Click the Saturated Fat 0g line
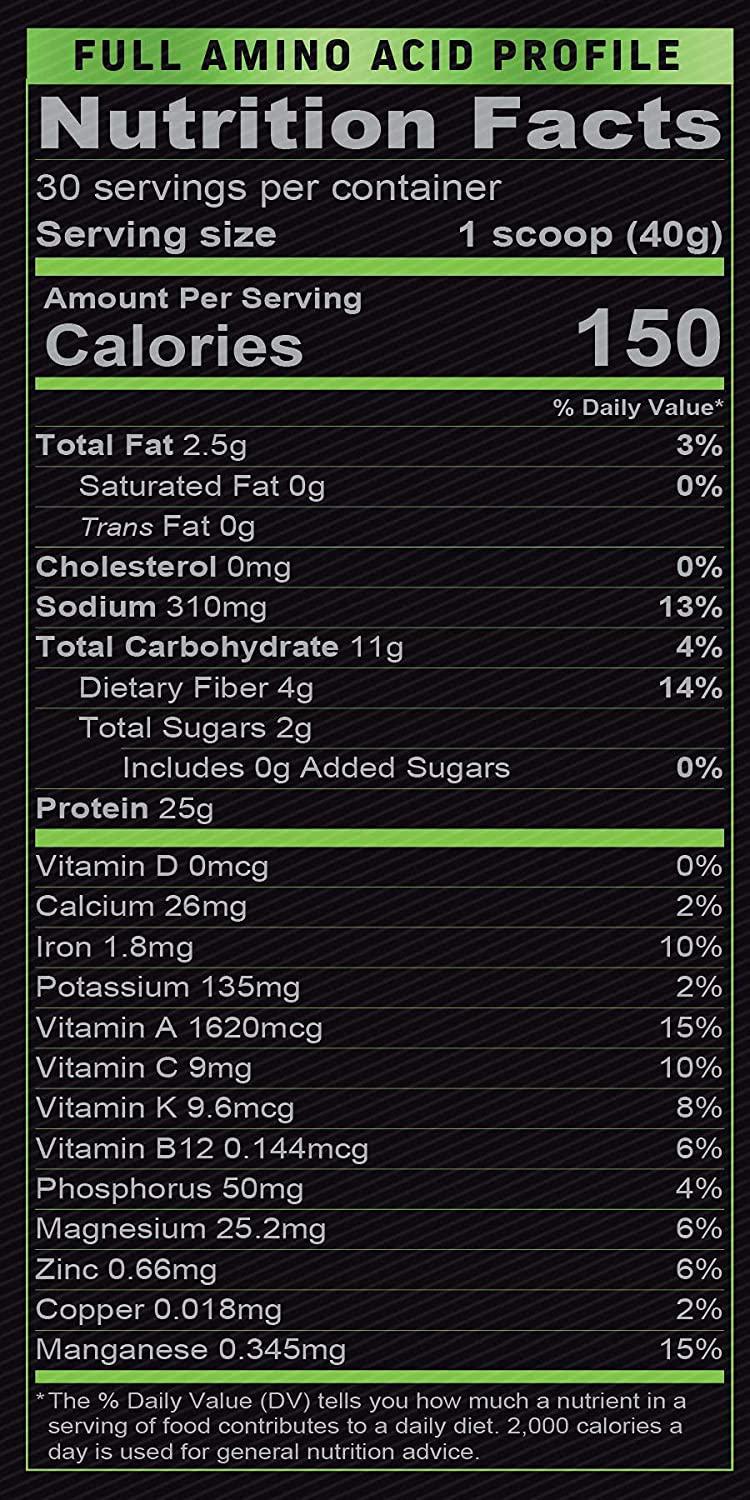This screenshot has width=750, height=1500. pos(202,486)
